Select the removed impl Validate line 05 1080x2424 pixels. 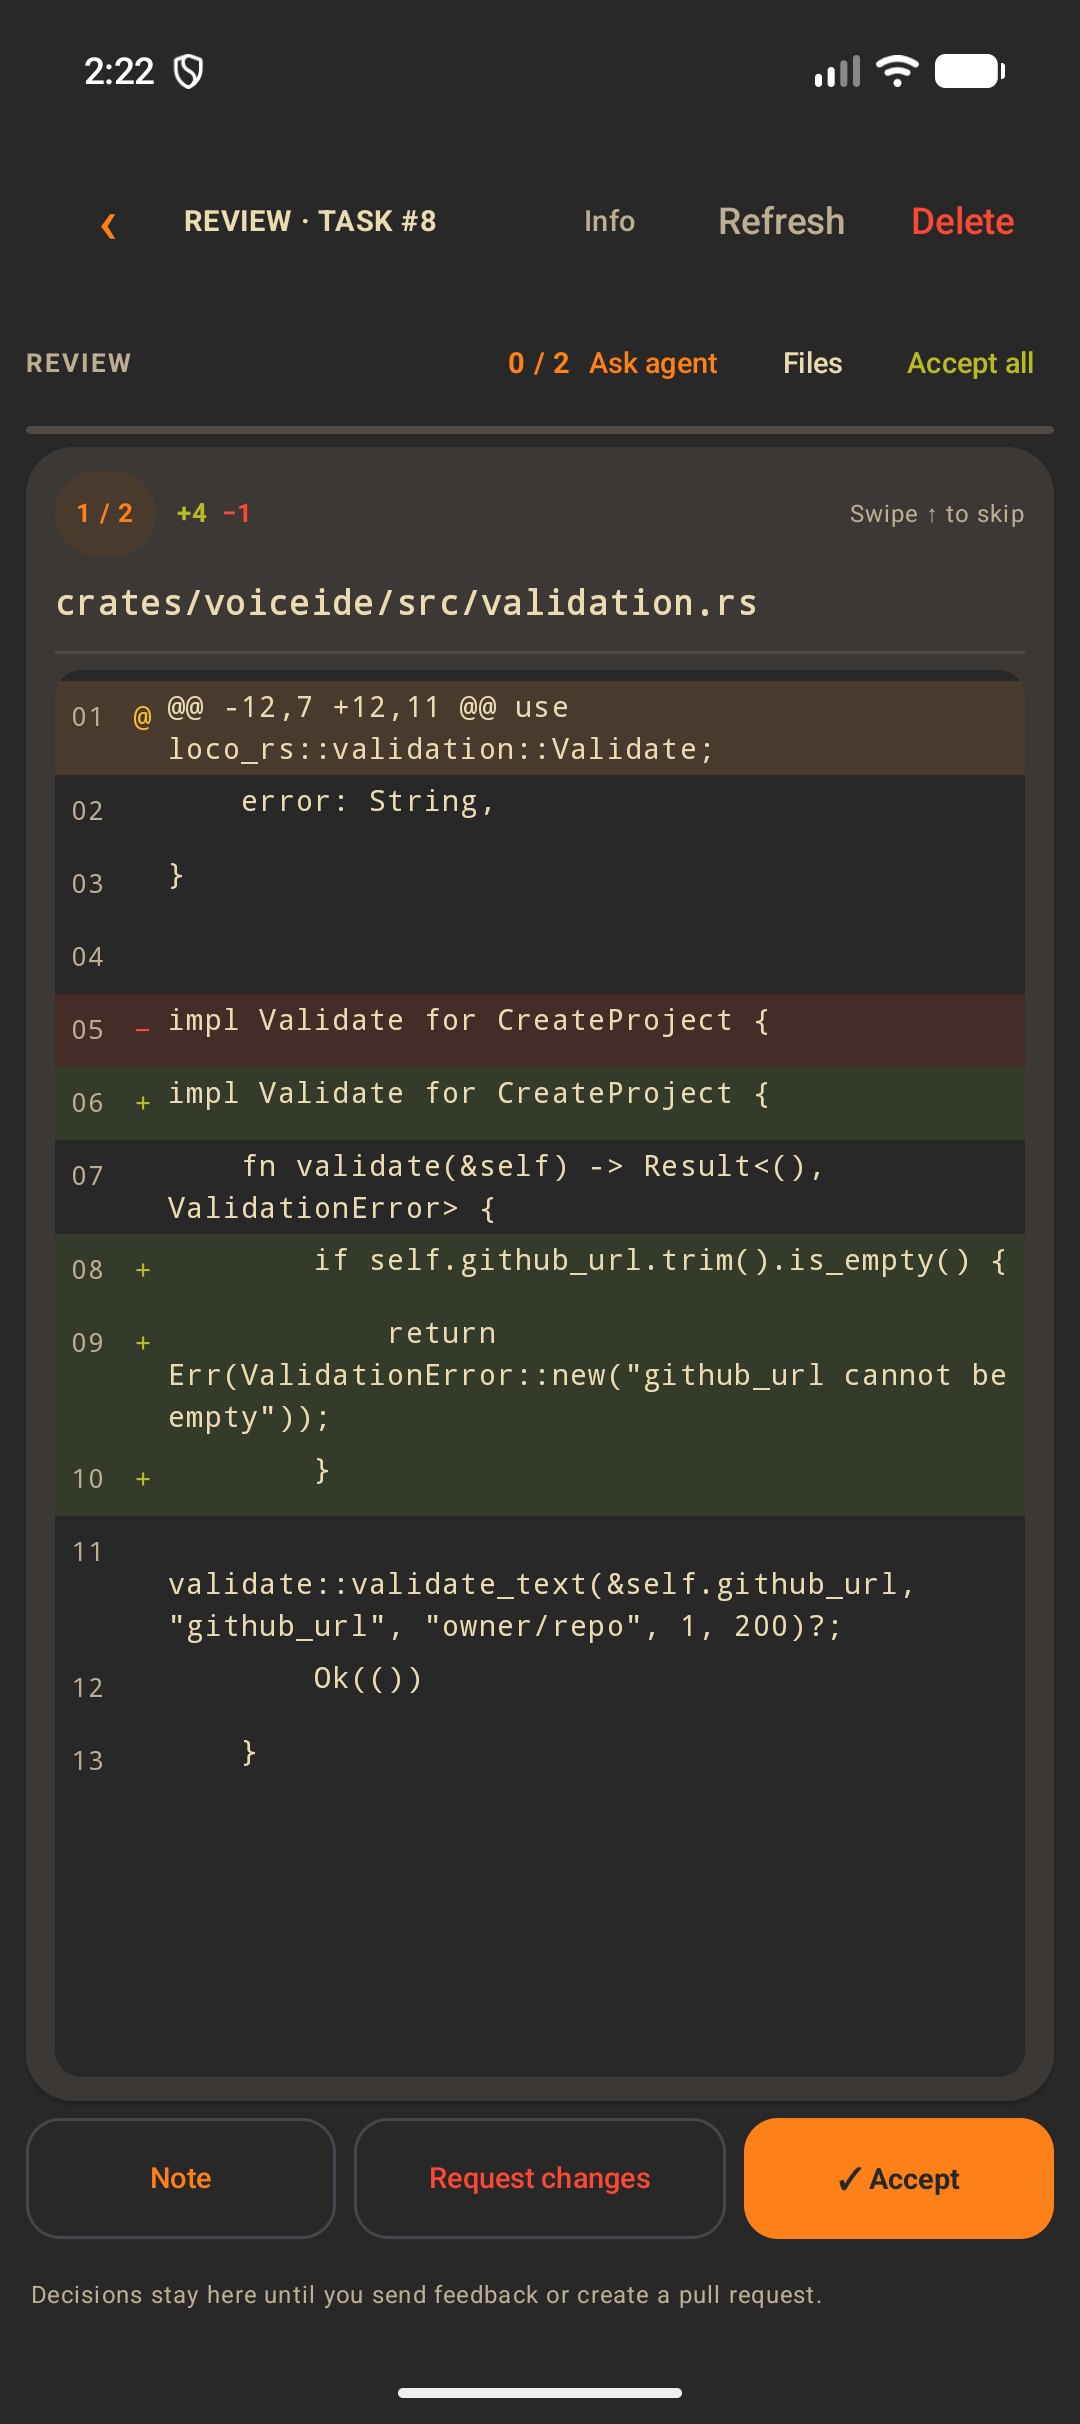(x=540, y=1030)
